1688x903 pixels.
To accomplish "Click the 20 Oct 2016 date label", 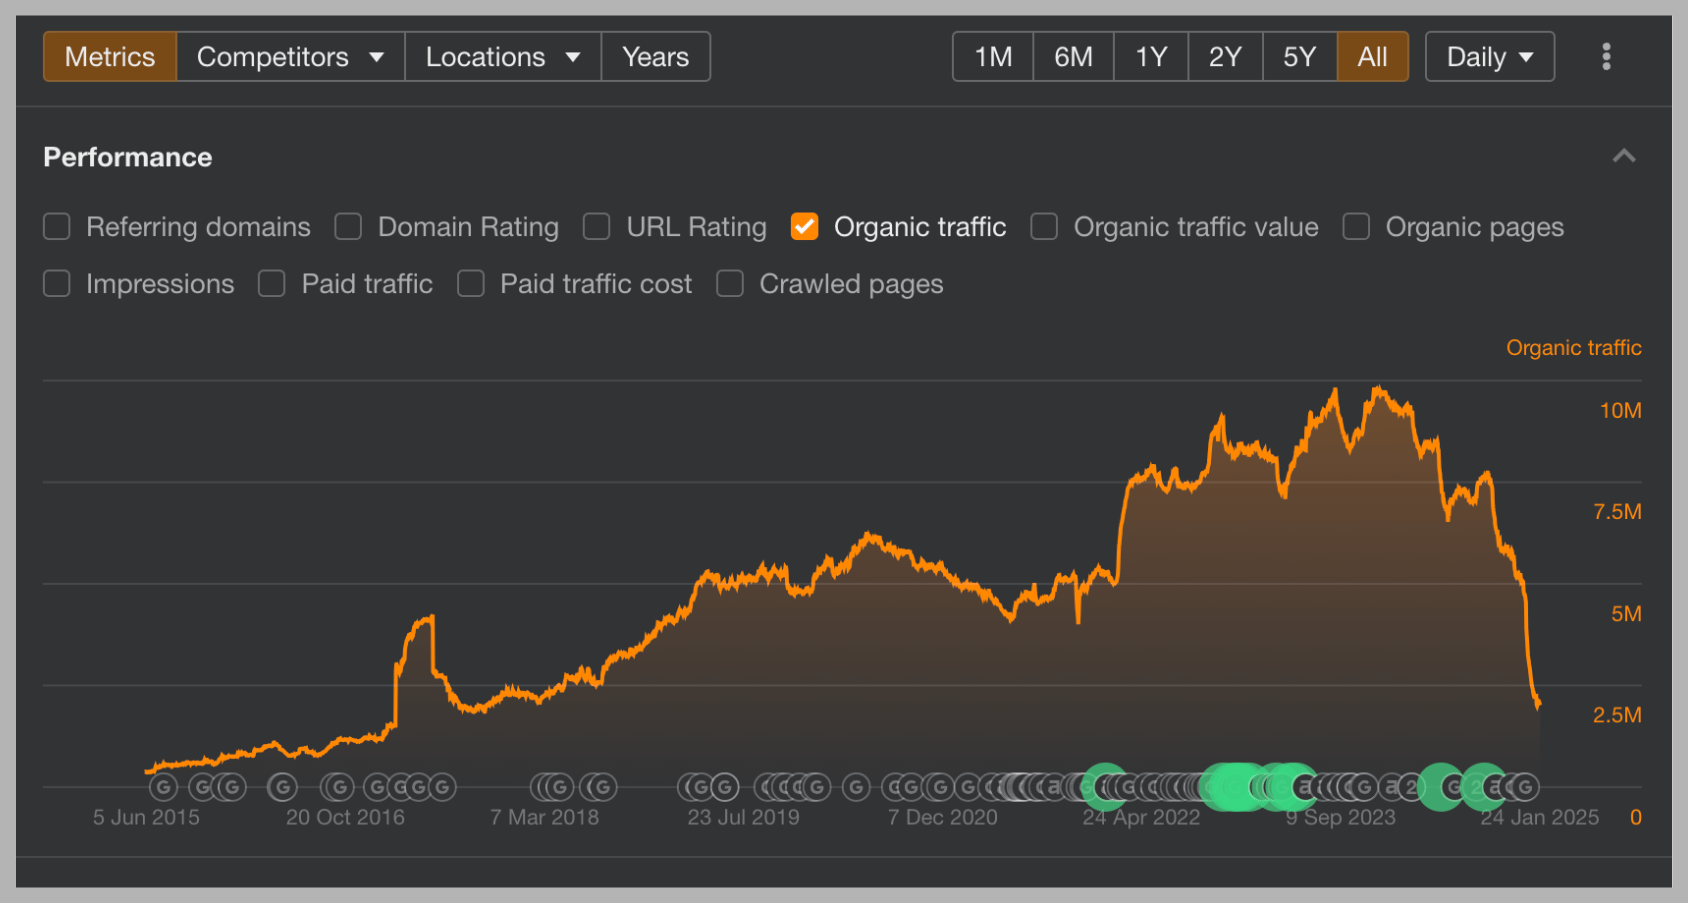I will (x=345, y=817).
